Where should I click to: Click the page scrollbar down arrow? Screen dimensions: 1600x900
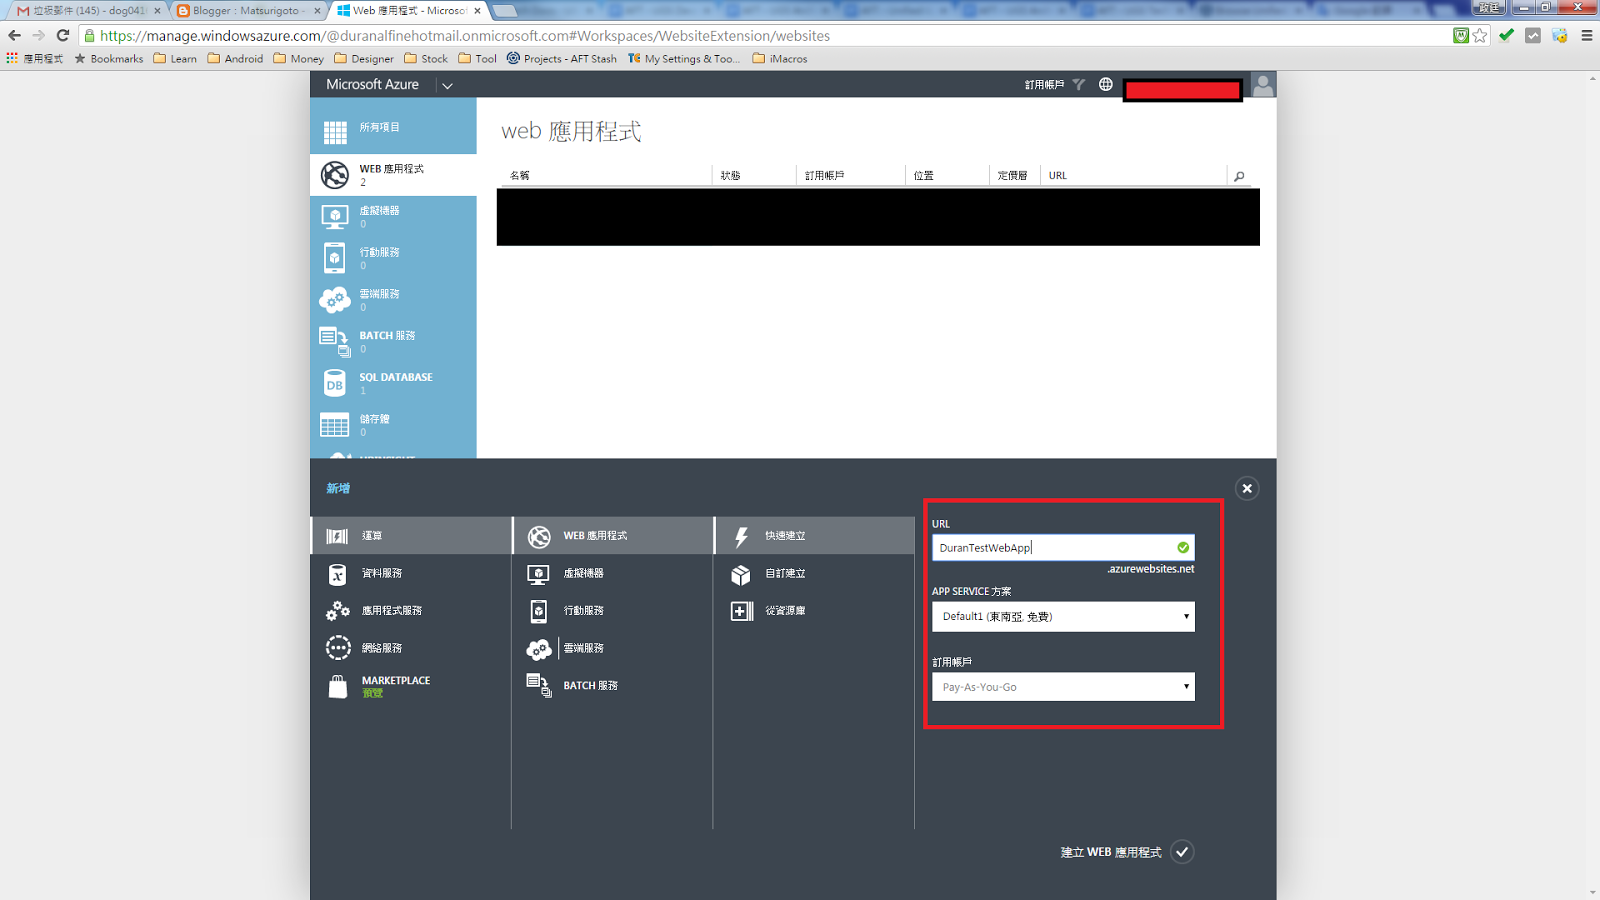(x=1592, y=892)
